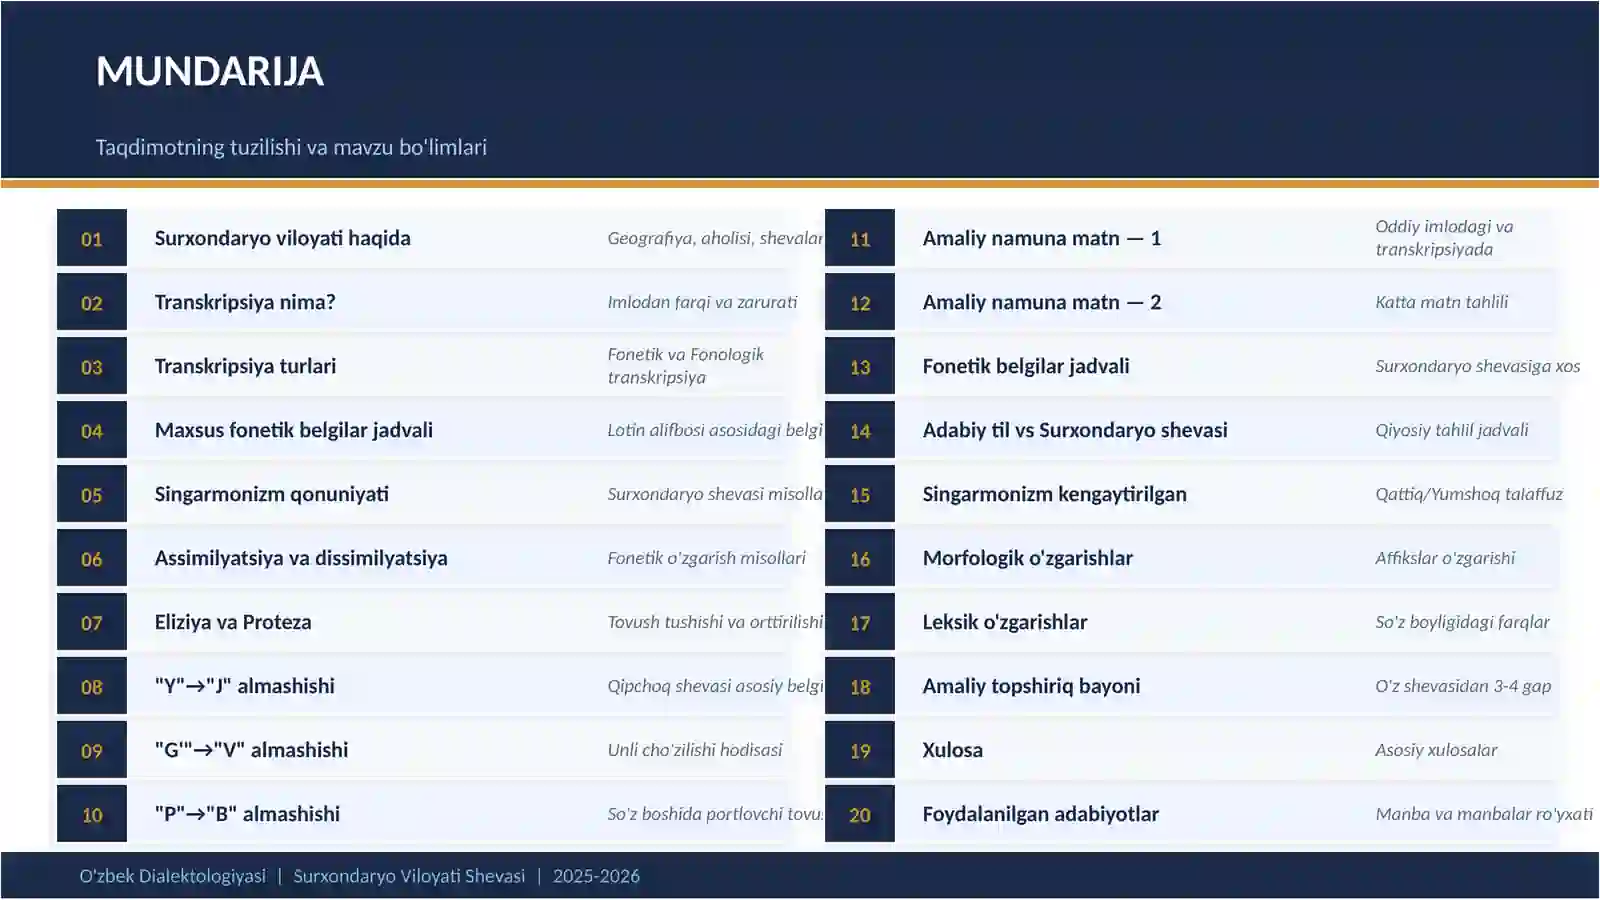This screenshot has height=900, width=1600.
Task: Click the number badge 09
Action: [x=92, y=750]
